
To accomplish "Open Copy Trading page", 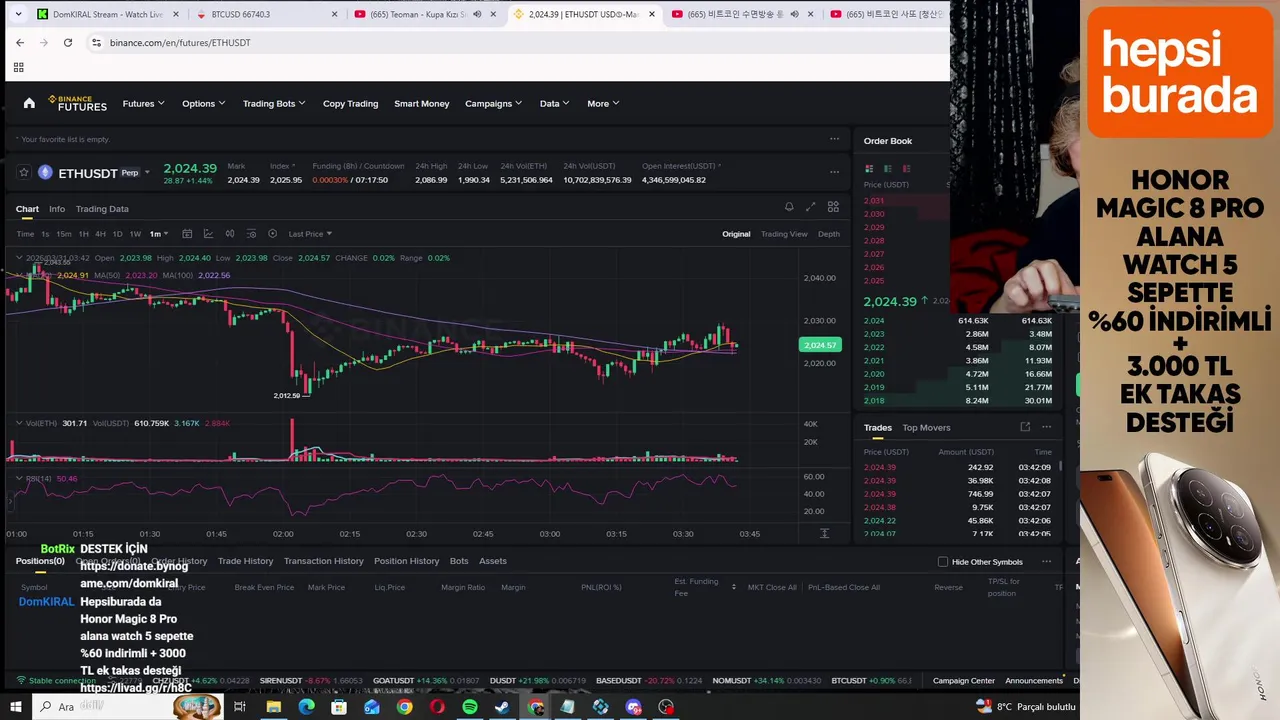I will click(x=350, y=103).
